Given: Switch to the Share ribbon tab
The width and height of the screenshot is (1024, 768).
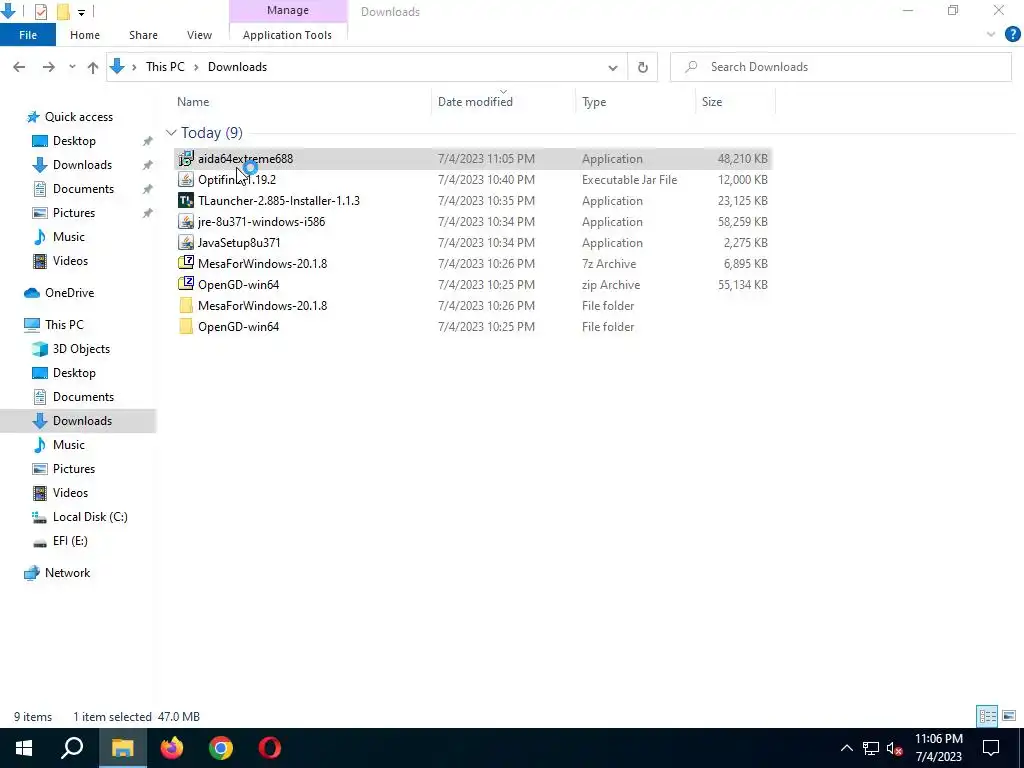Looking at the screenshot, I should [x=143, y=35].
